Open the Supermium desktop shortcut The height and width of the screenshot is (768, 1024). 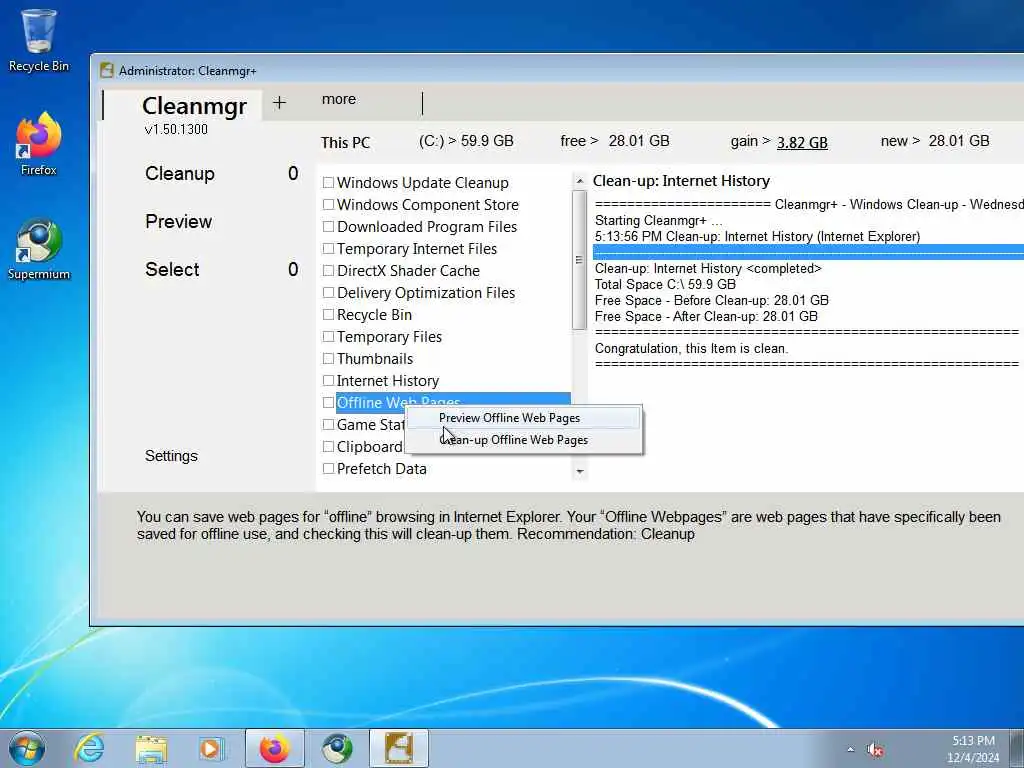(39, 249)
